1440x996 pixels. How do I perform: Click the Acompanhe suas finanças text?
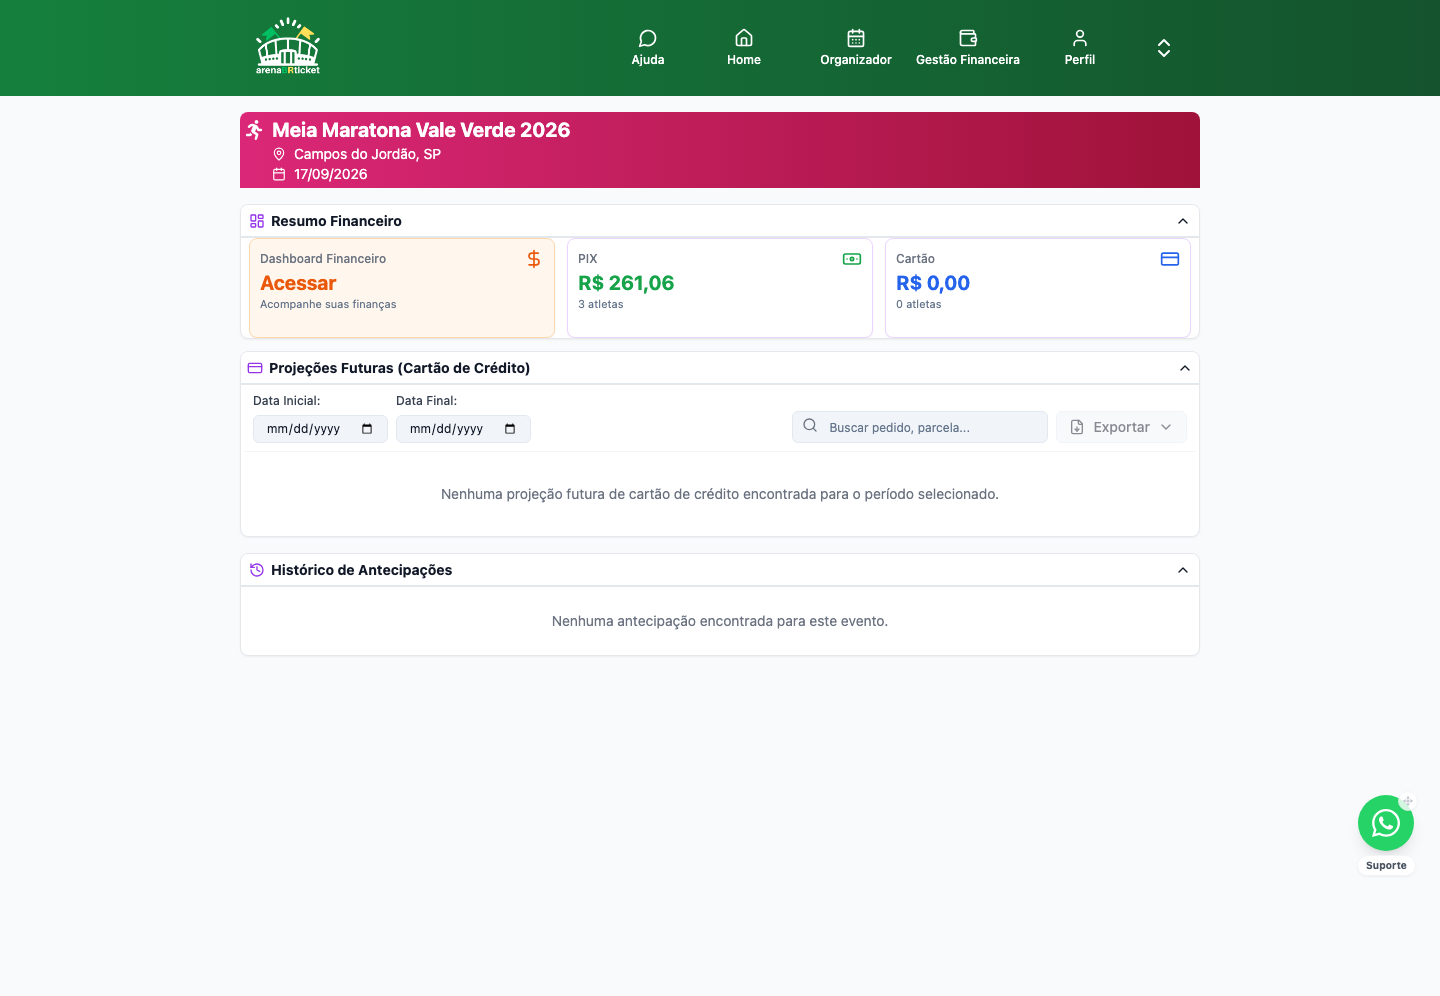328,304
